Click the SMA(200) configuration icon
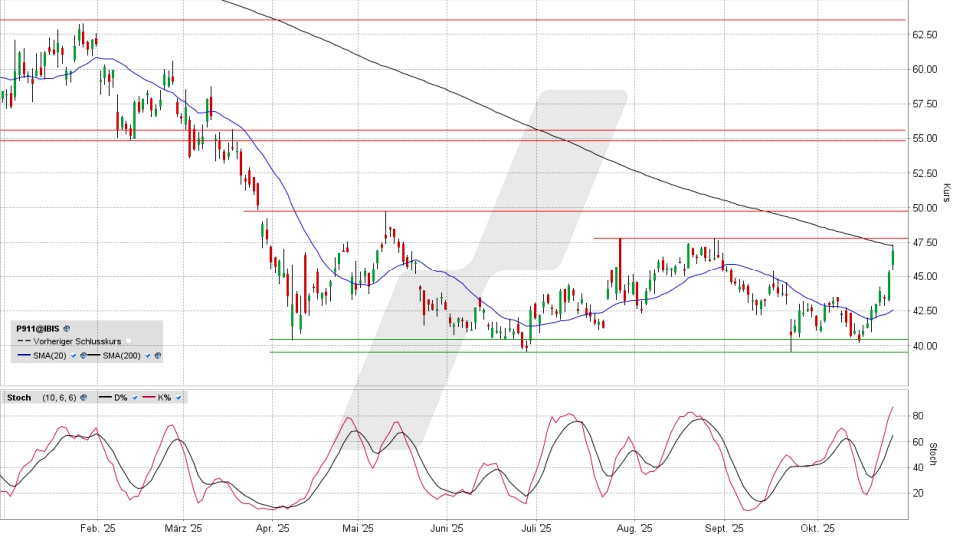Image resolution: width=960 pixels, height=540 pixels. (x=158, y=356)
